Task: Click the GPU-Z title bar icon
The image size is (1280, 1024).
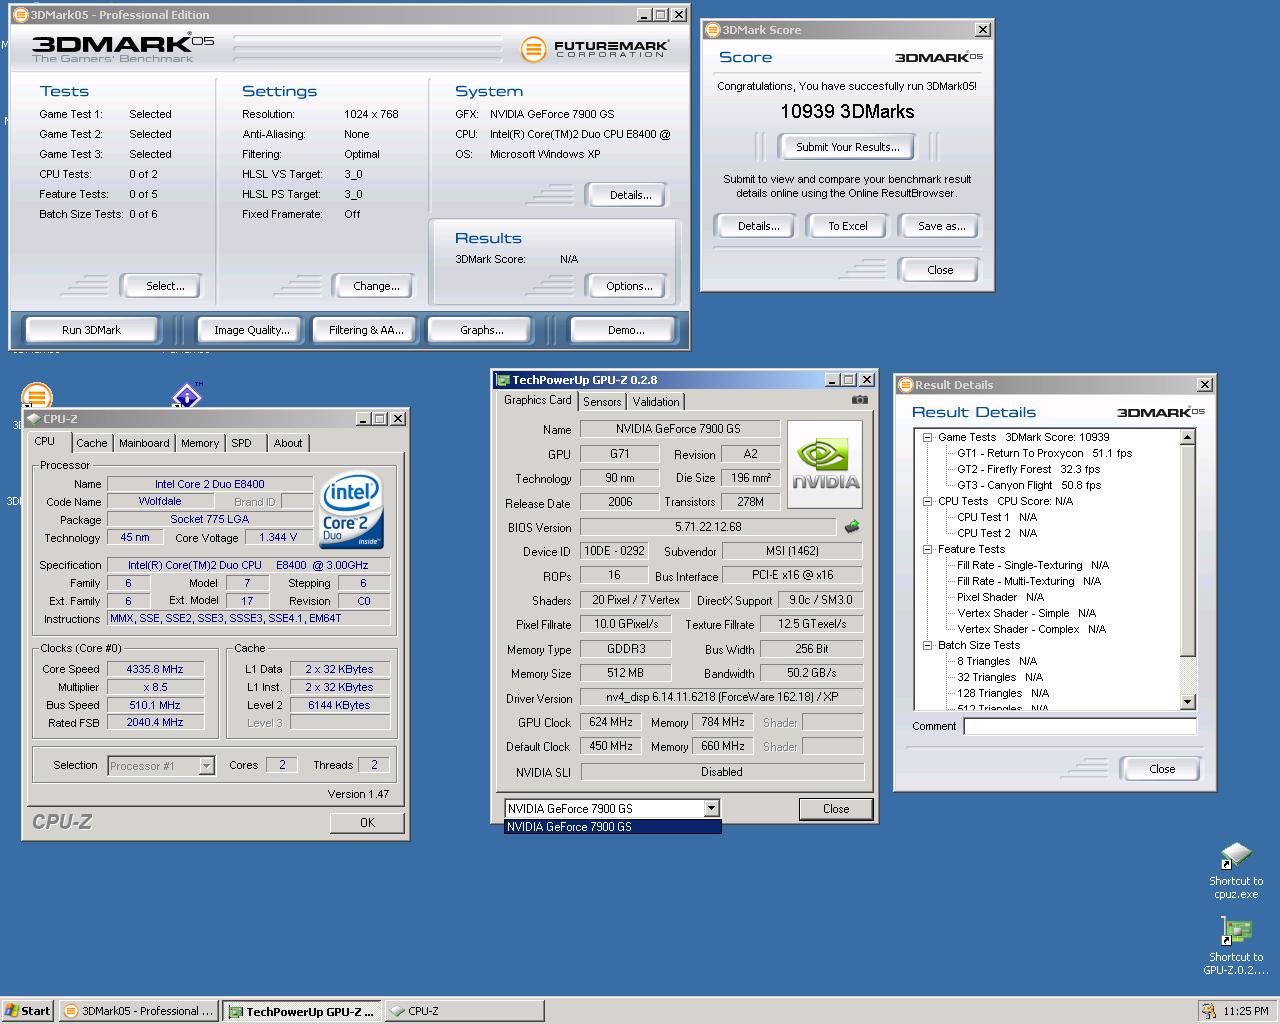Action: pos(503,380)
